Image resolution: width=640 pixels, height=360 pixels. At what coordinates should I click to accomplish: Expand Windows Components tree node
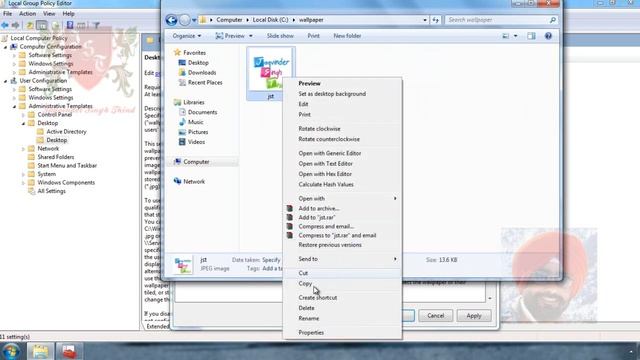(x=23, y=183)
